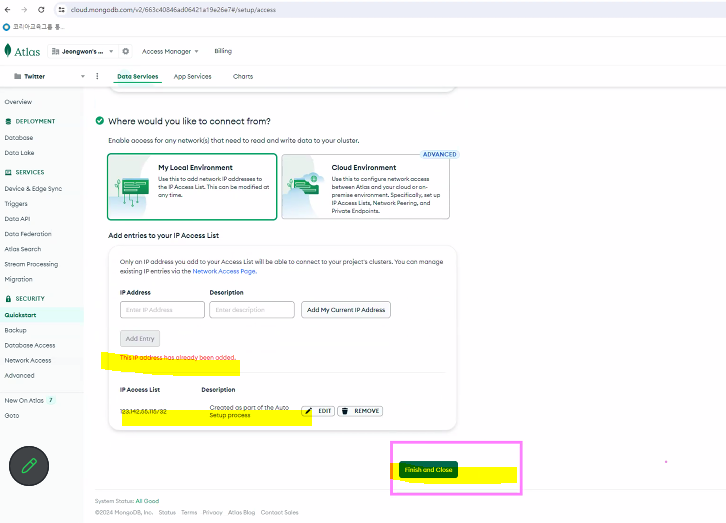Open the Privacy footer link
Image resolution: width=726 pixels, height=523 pixels.
coord(213,513)
